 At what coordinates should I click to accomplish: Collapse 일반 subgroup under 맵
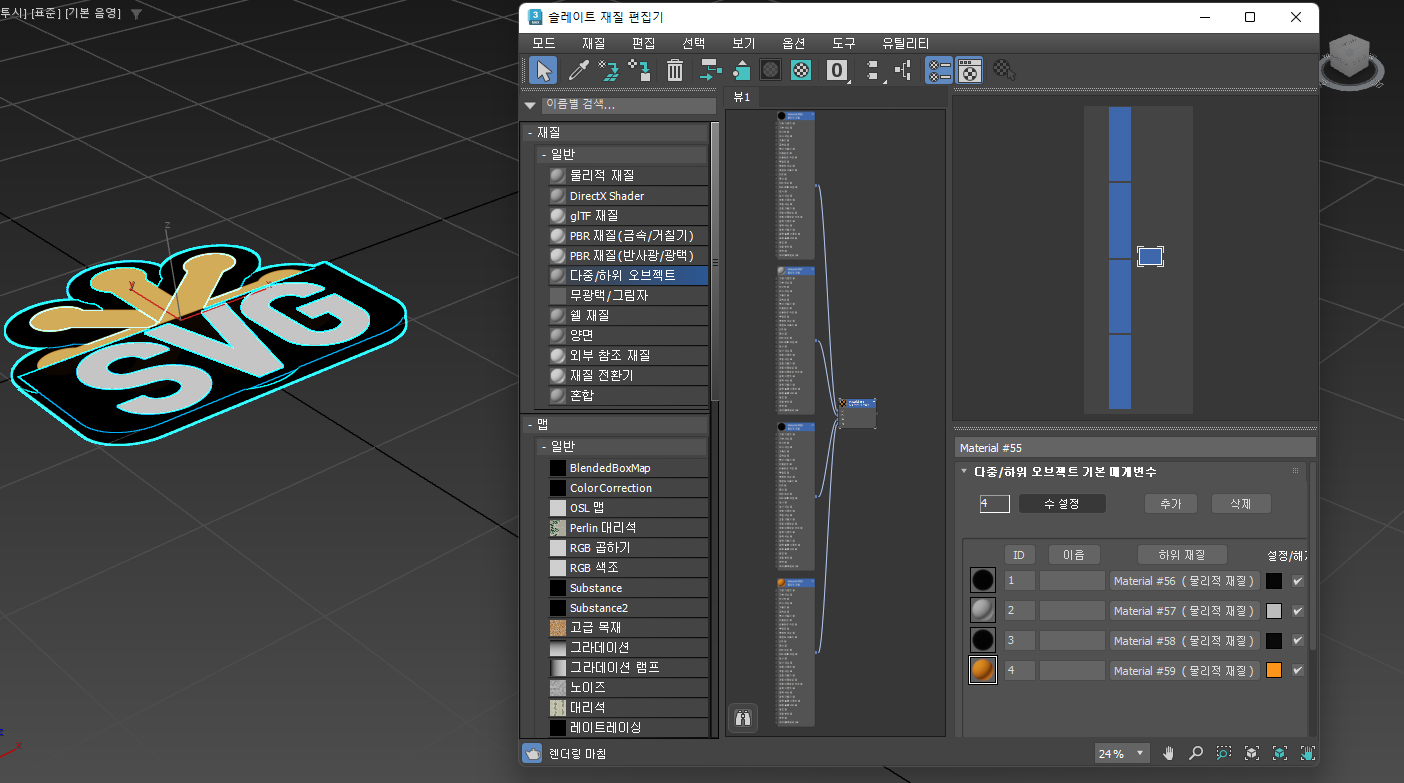(x=543, y=446)
